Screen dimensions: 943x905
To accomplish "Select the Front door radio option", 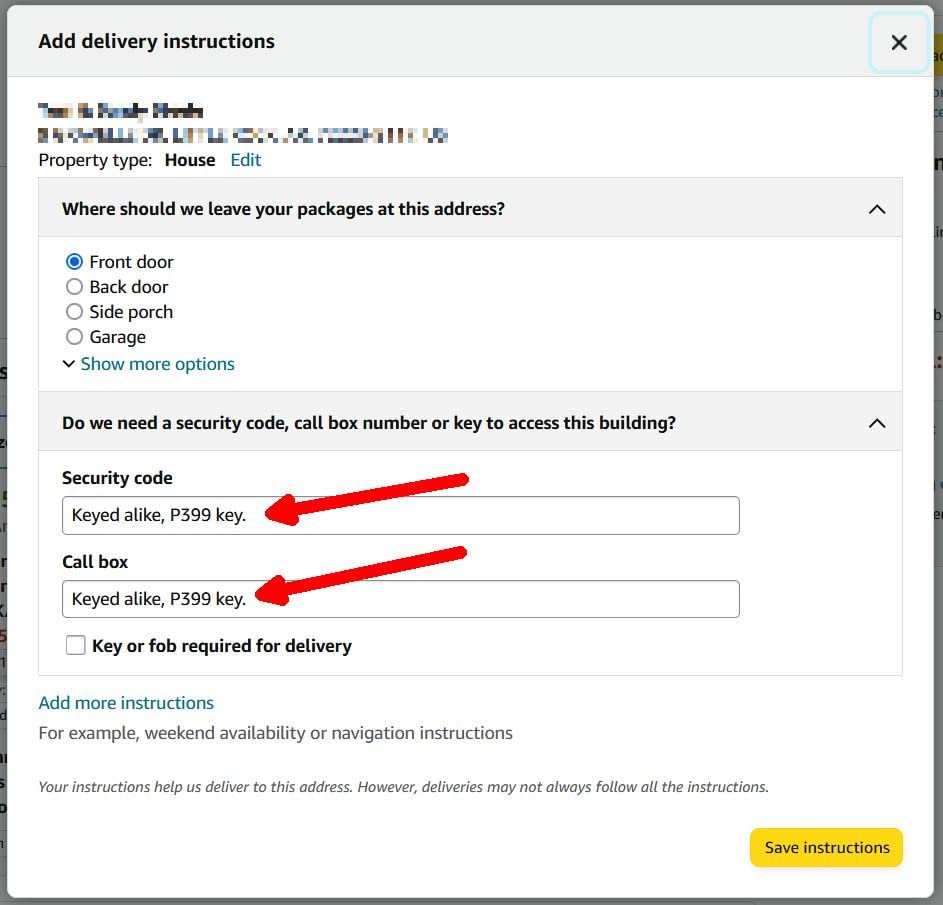I will coord(75,262).
